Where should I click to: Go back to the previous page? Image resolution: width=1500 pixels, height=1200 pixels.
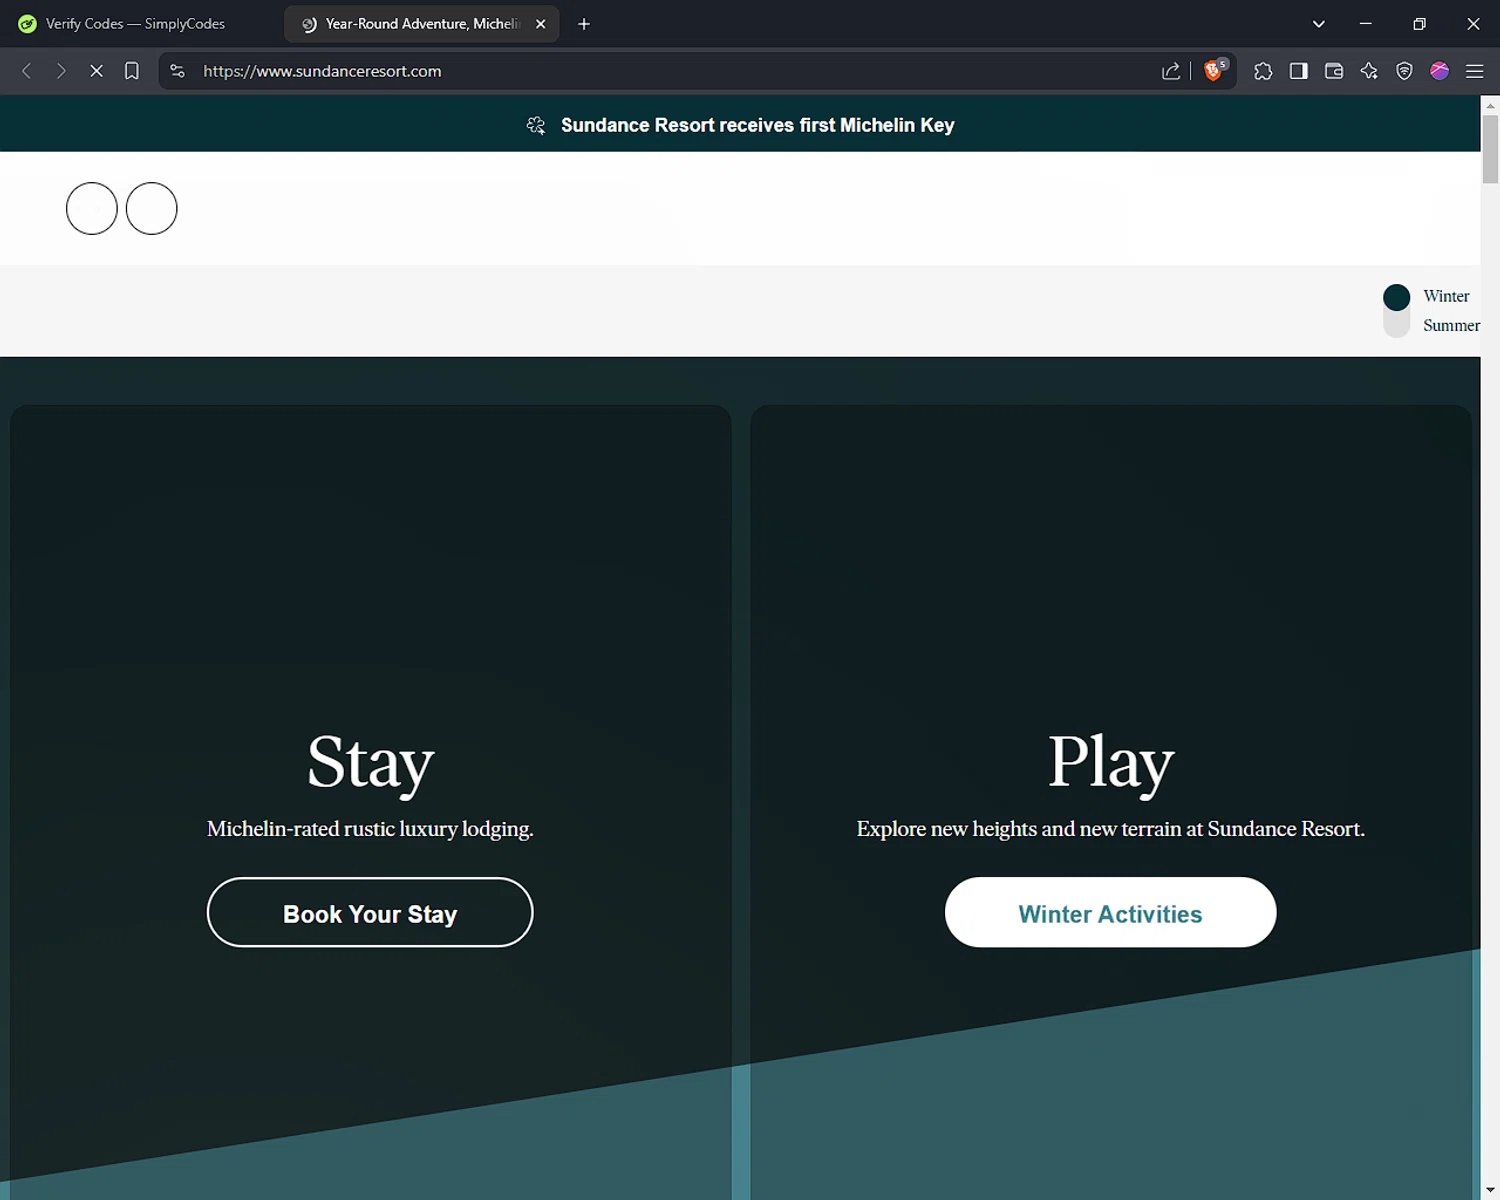27,71
